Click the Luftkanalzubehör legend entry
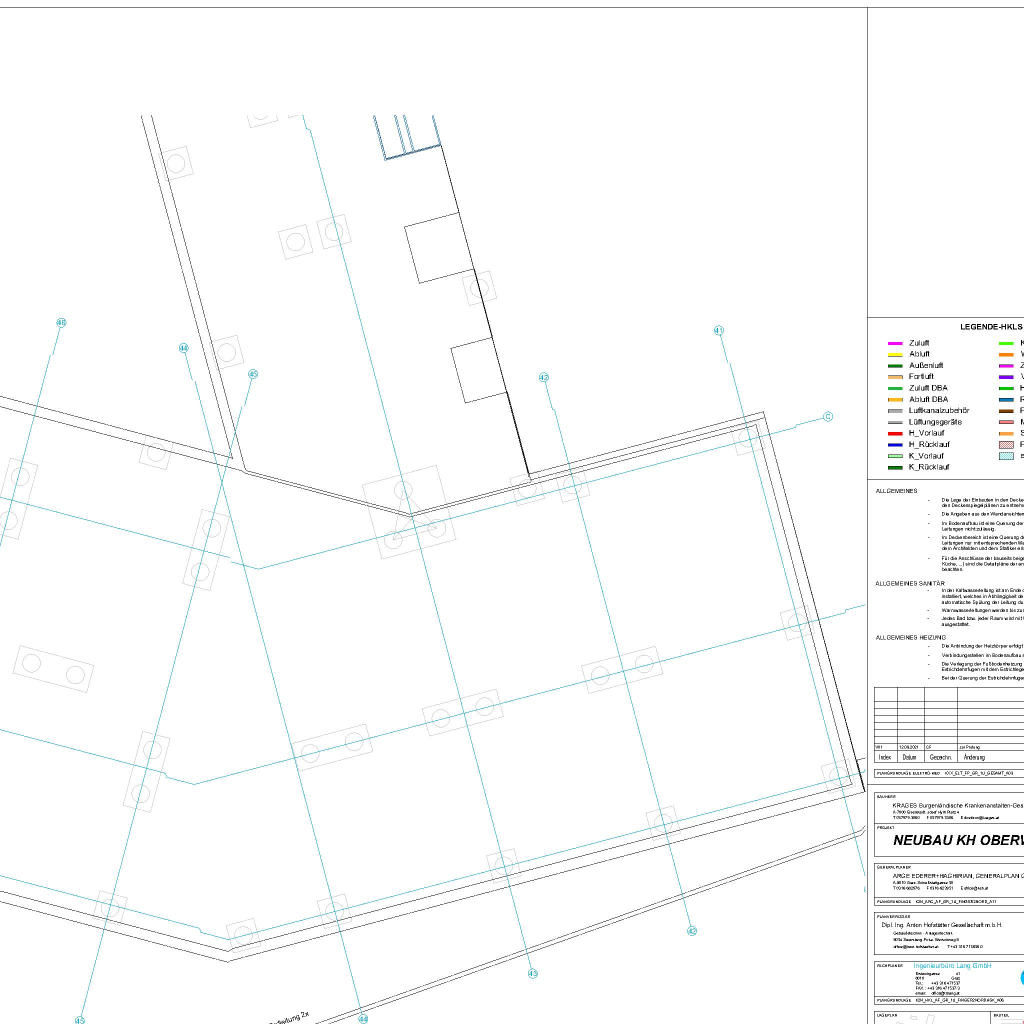This screenshot has height=1024, width=1024. 938,411
